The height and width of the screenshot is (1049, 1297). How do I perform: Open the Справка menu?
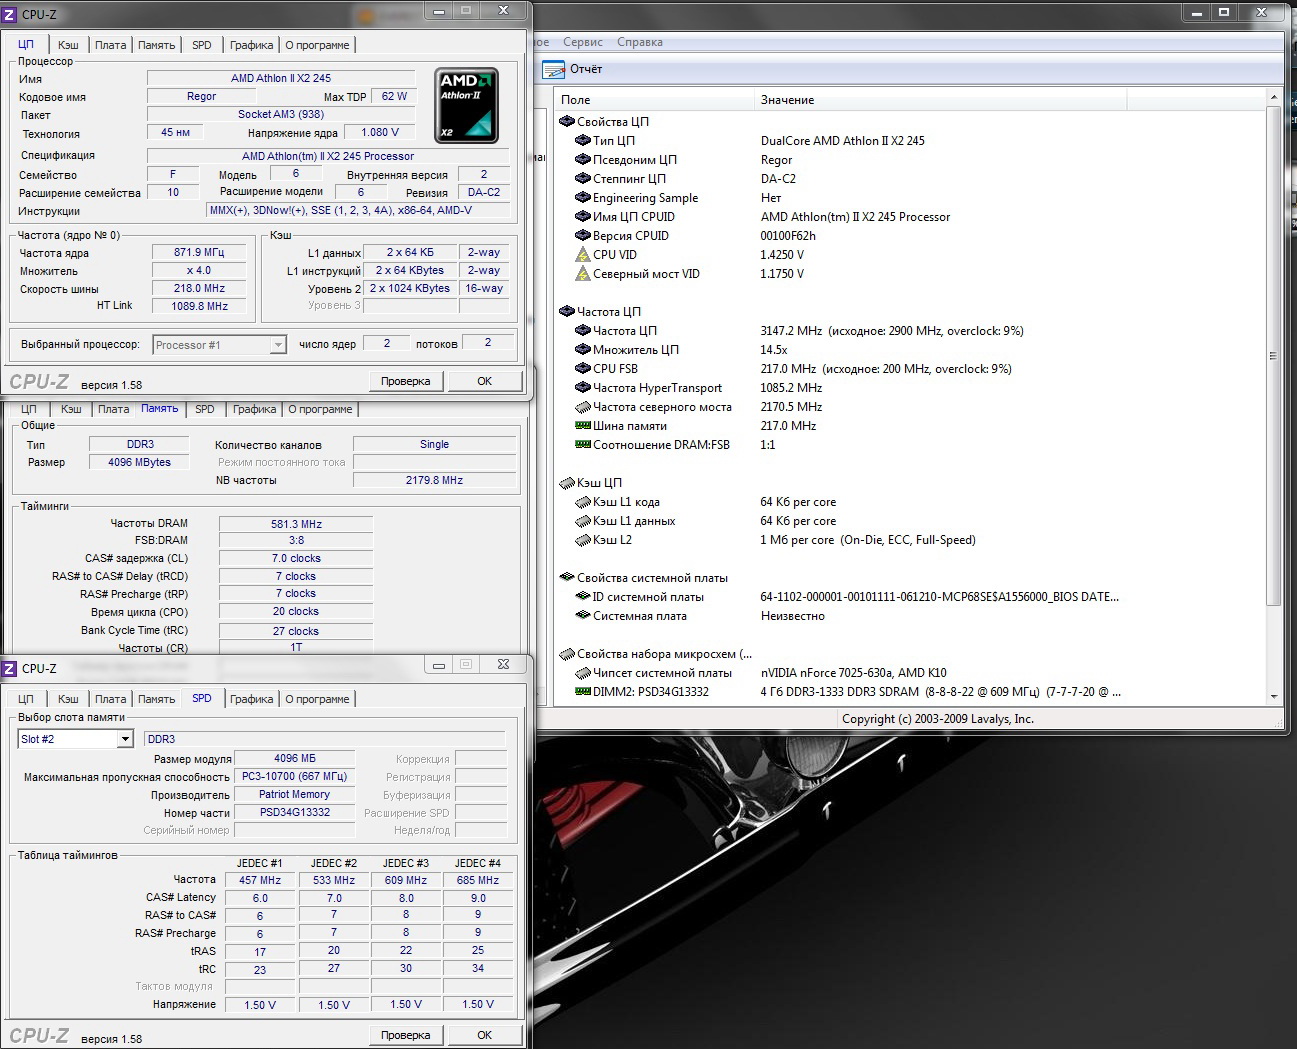[x=640, y=42]
